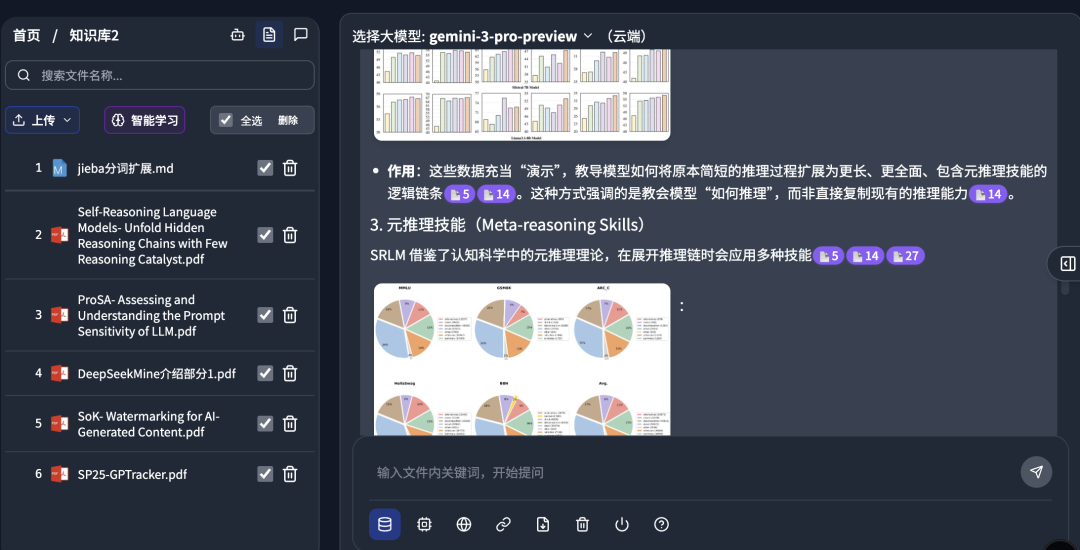Select file name jieba分词扩展.md

[x=125, y=169]
